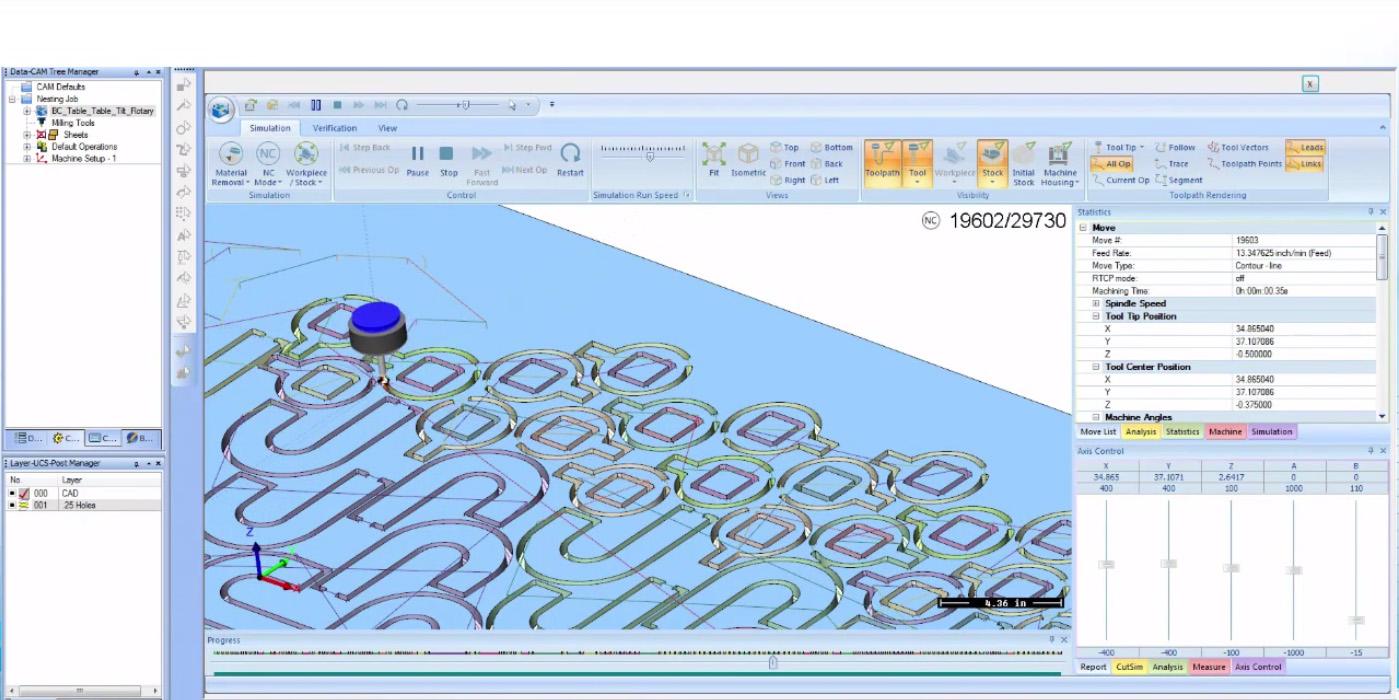Select the Right view

[x=788, y=181]
